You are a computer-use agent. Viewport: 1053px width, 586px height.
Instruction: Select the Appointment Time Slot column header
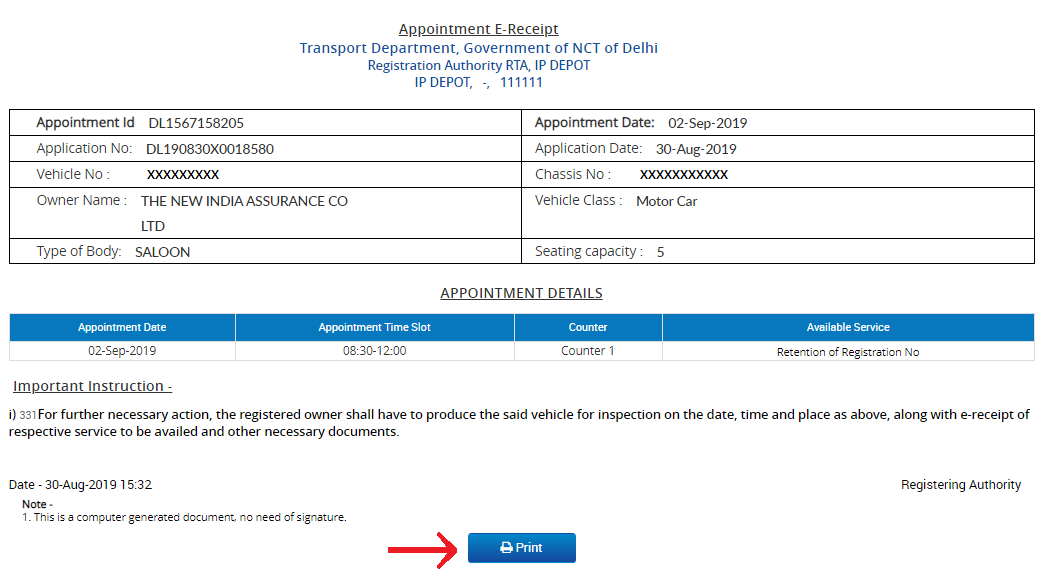click(x=375, y=327)
